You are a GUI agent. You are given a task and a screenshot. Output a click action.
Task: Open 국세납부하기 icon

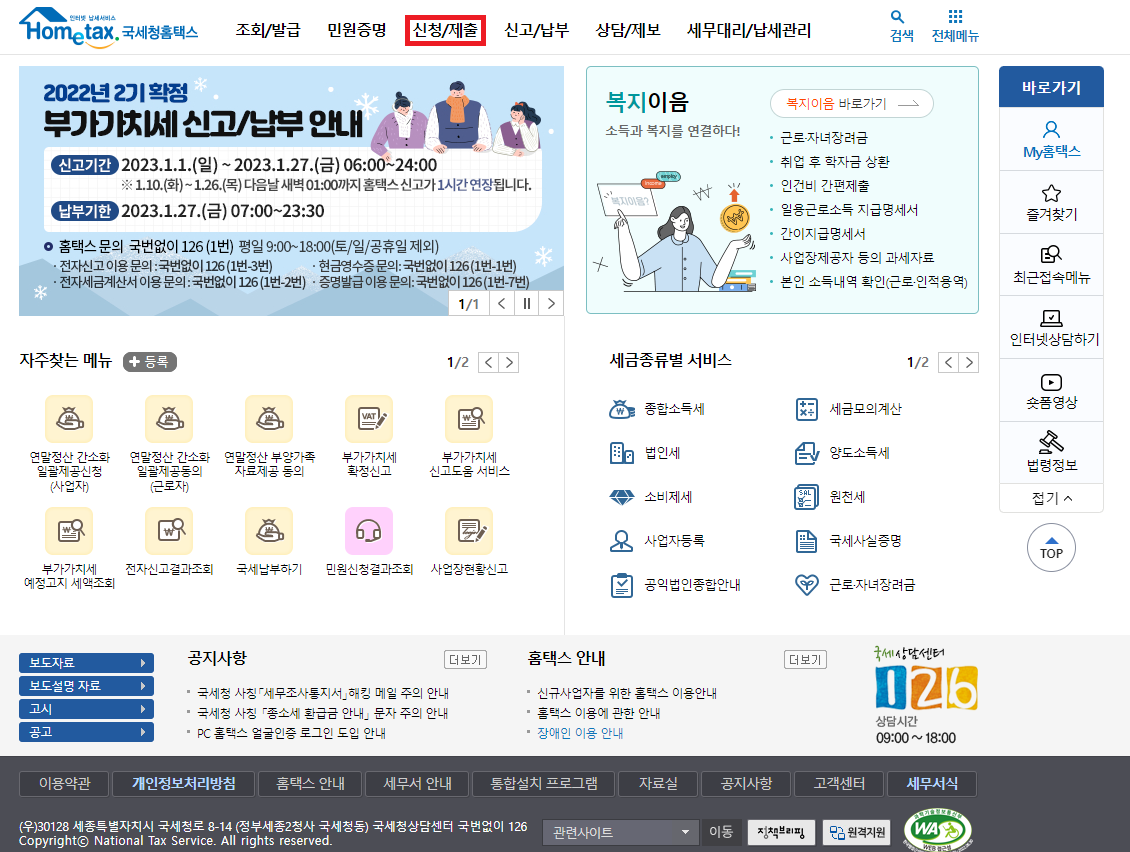click(x=269, y=531)
